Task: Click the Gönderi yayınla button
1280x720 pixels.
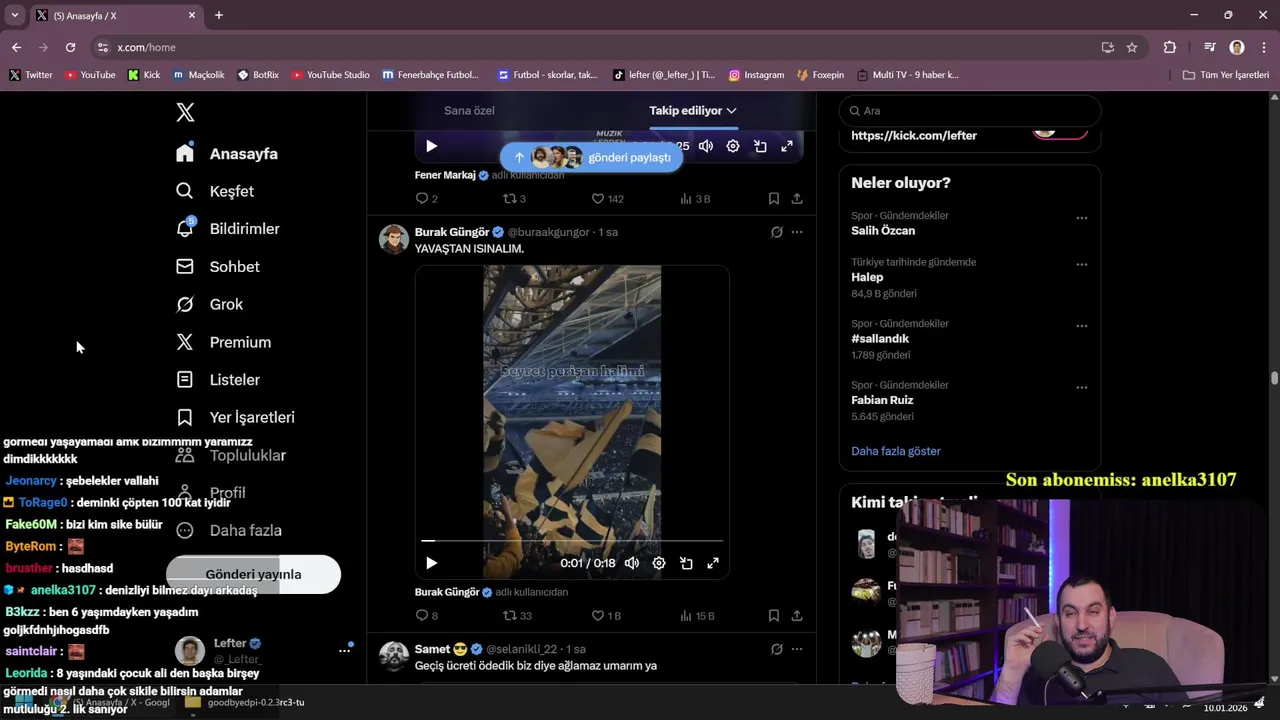Action: pos(253,574)
